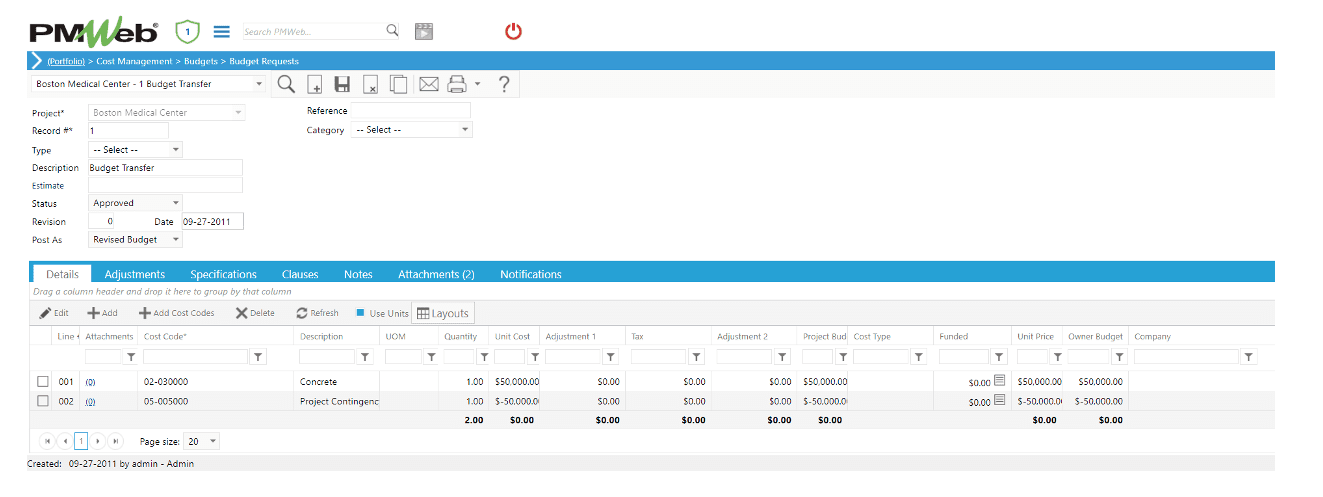1323x497 pixels.
Task: Click the filter icon for Company column
Action: pos(1249,356)
